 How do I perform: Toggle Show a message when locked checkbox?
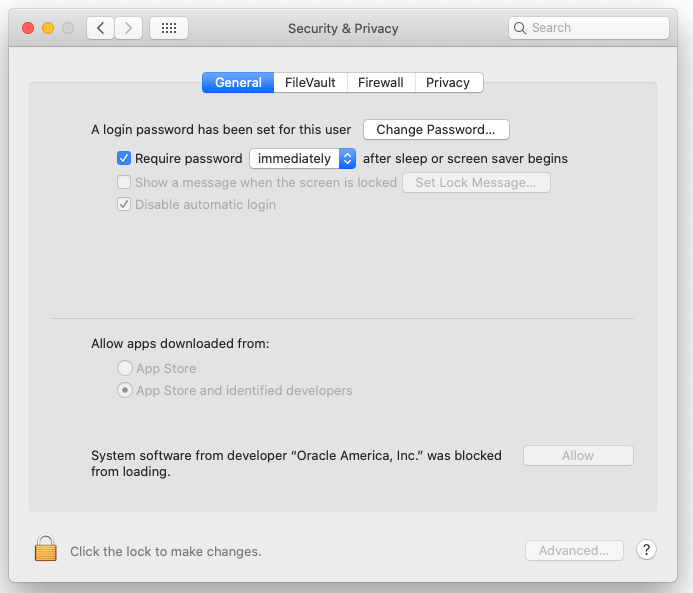pos(124,182)
